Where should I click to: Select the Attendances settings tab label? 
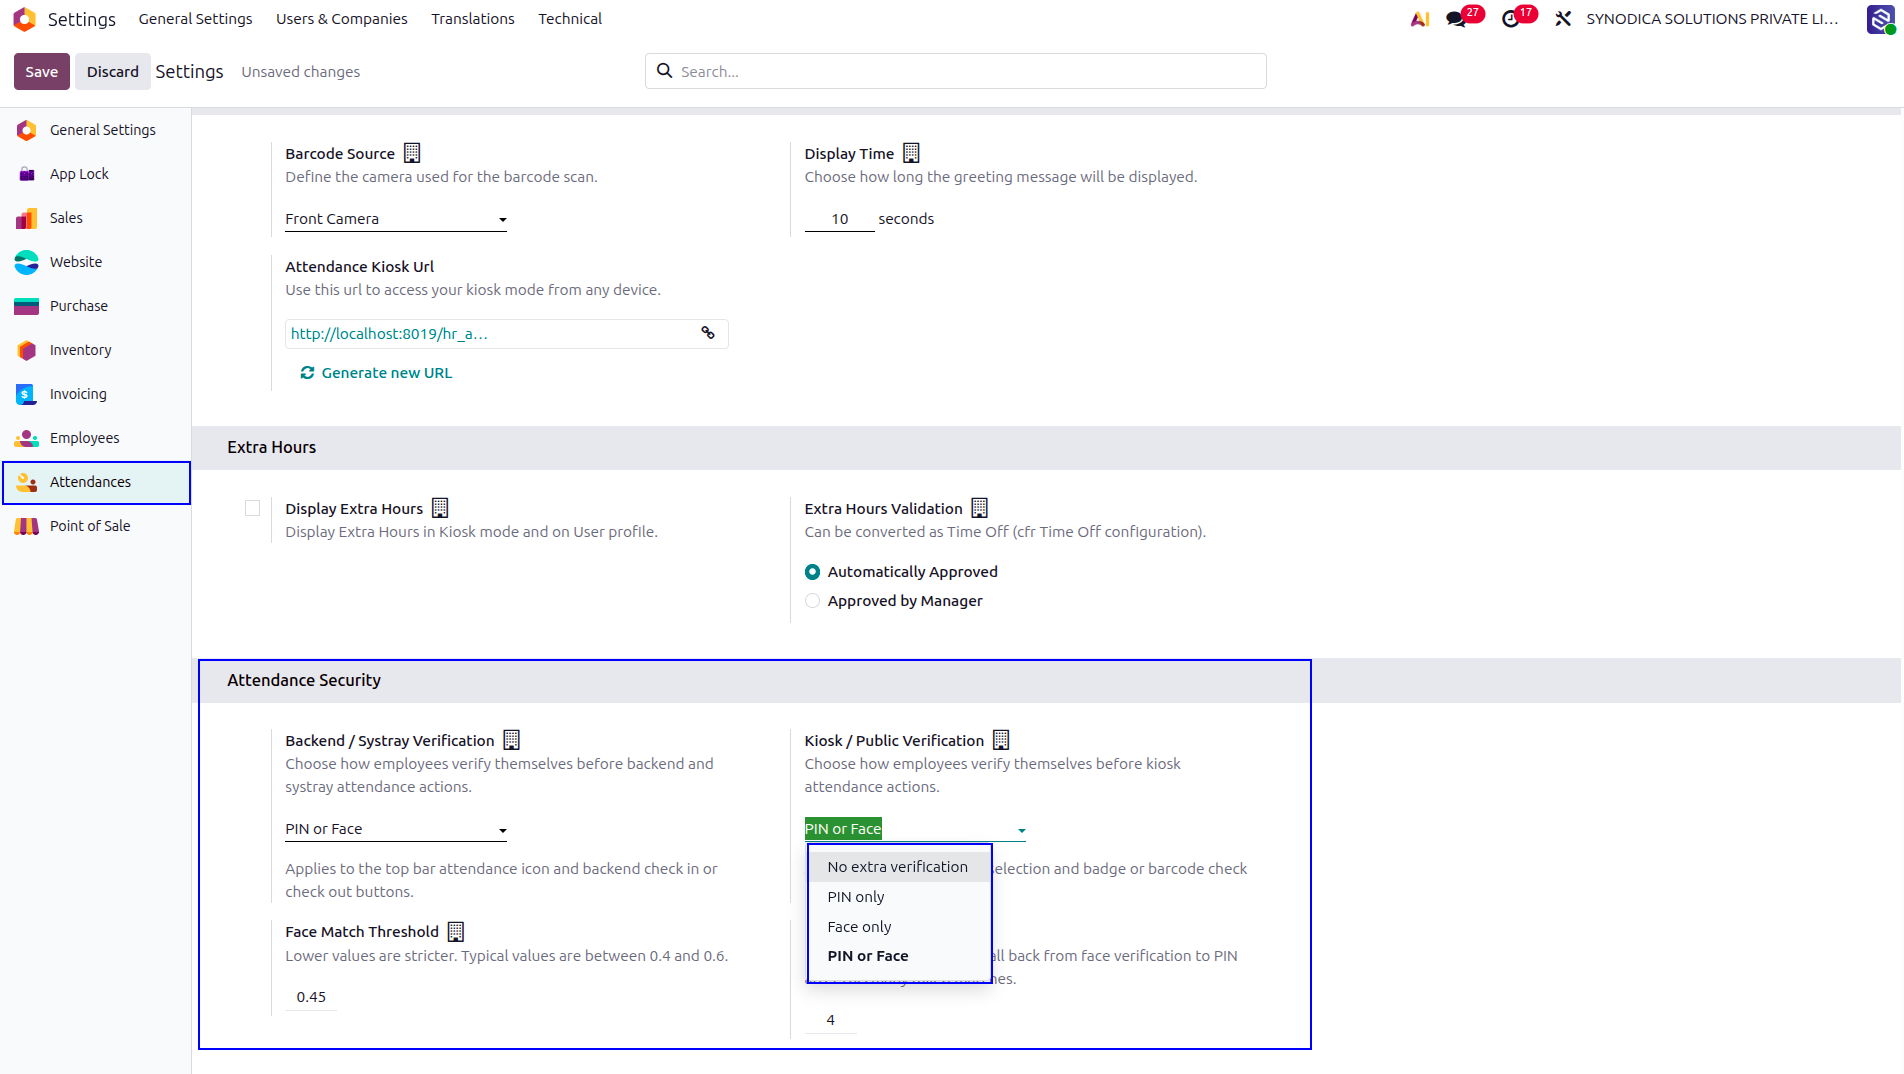tap(90, 482)
